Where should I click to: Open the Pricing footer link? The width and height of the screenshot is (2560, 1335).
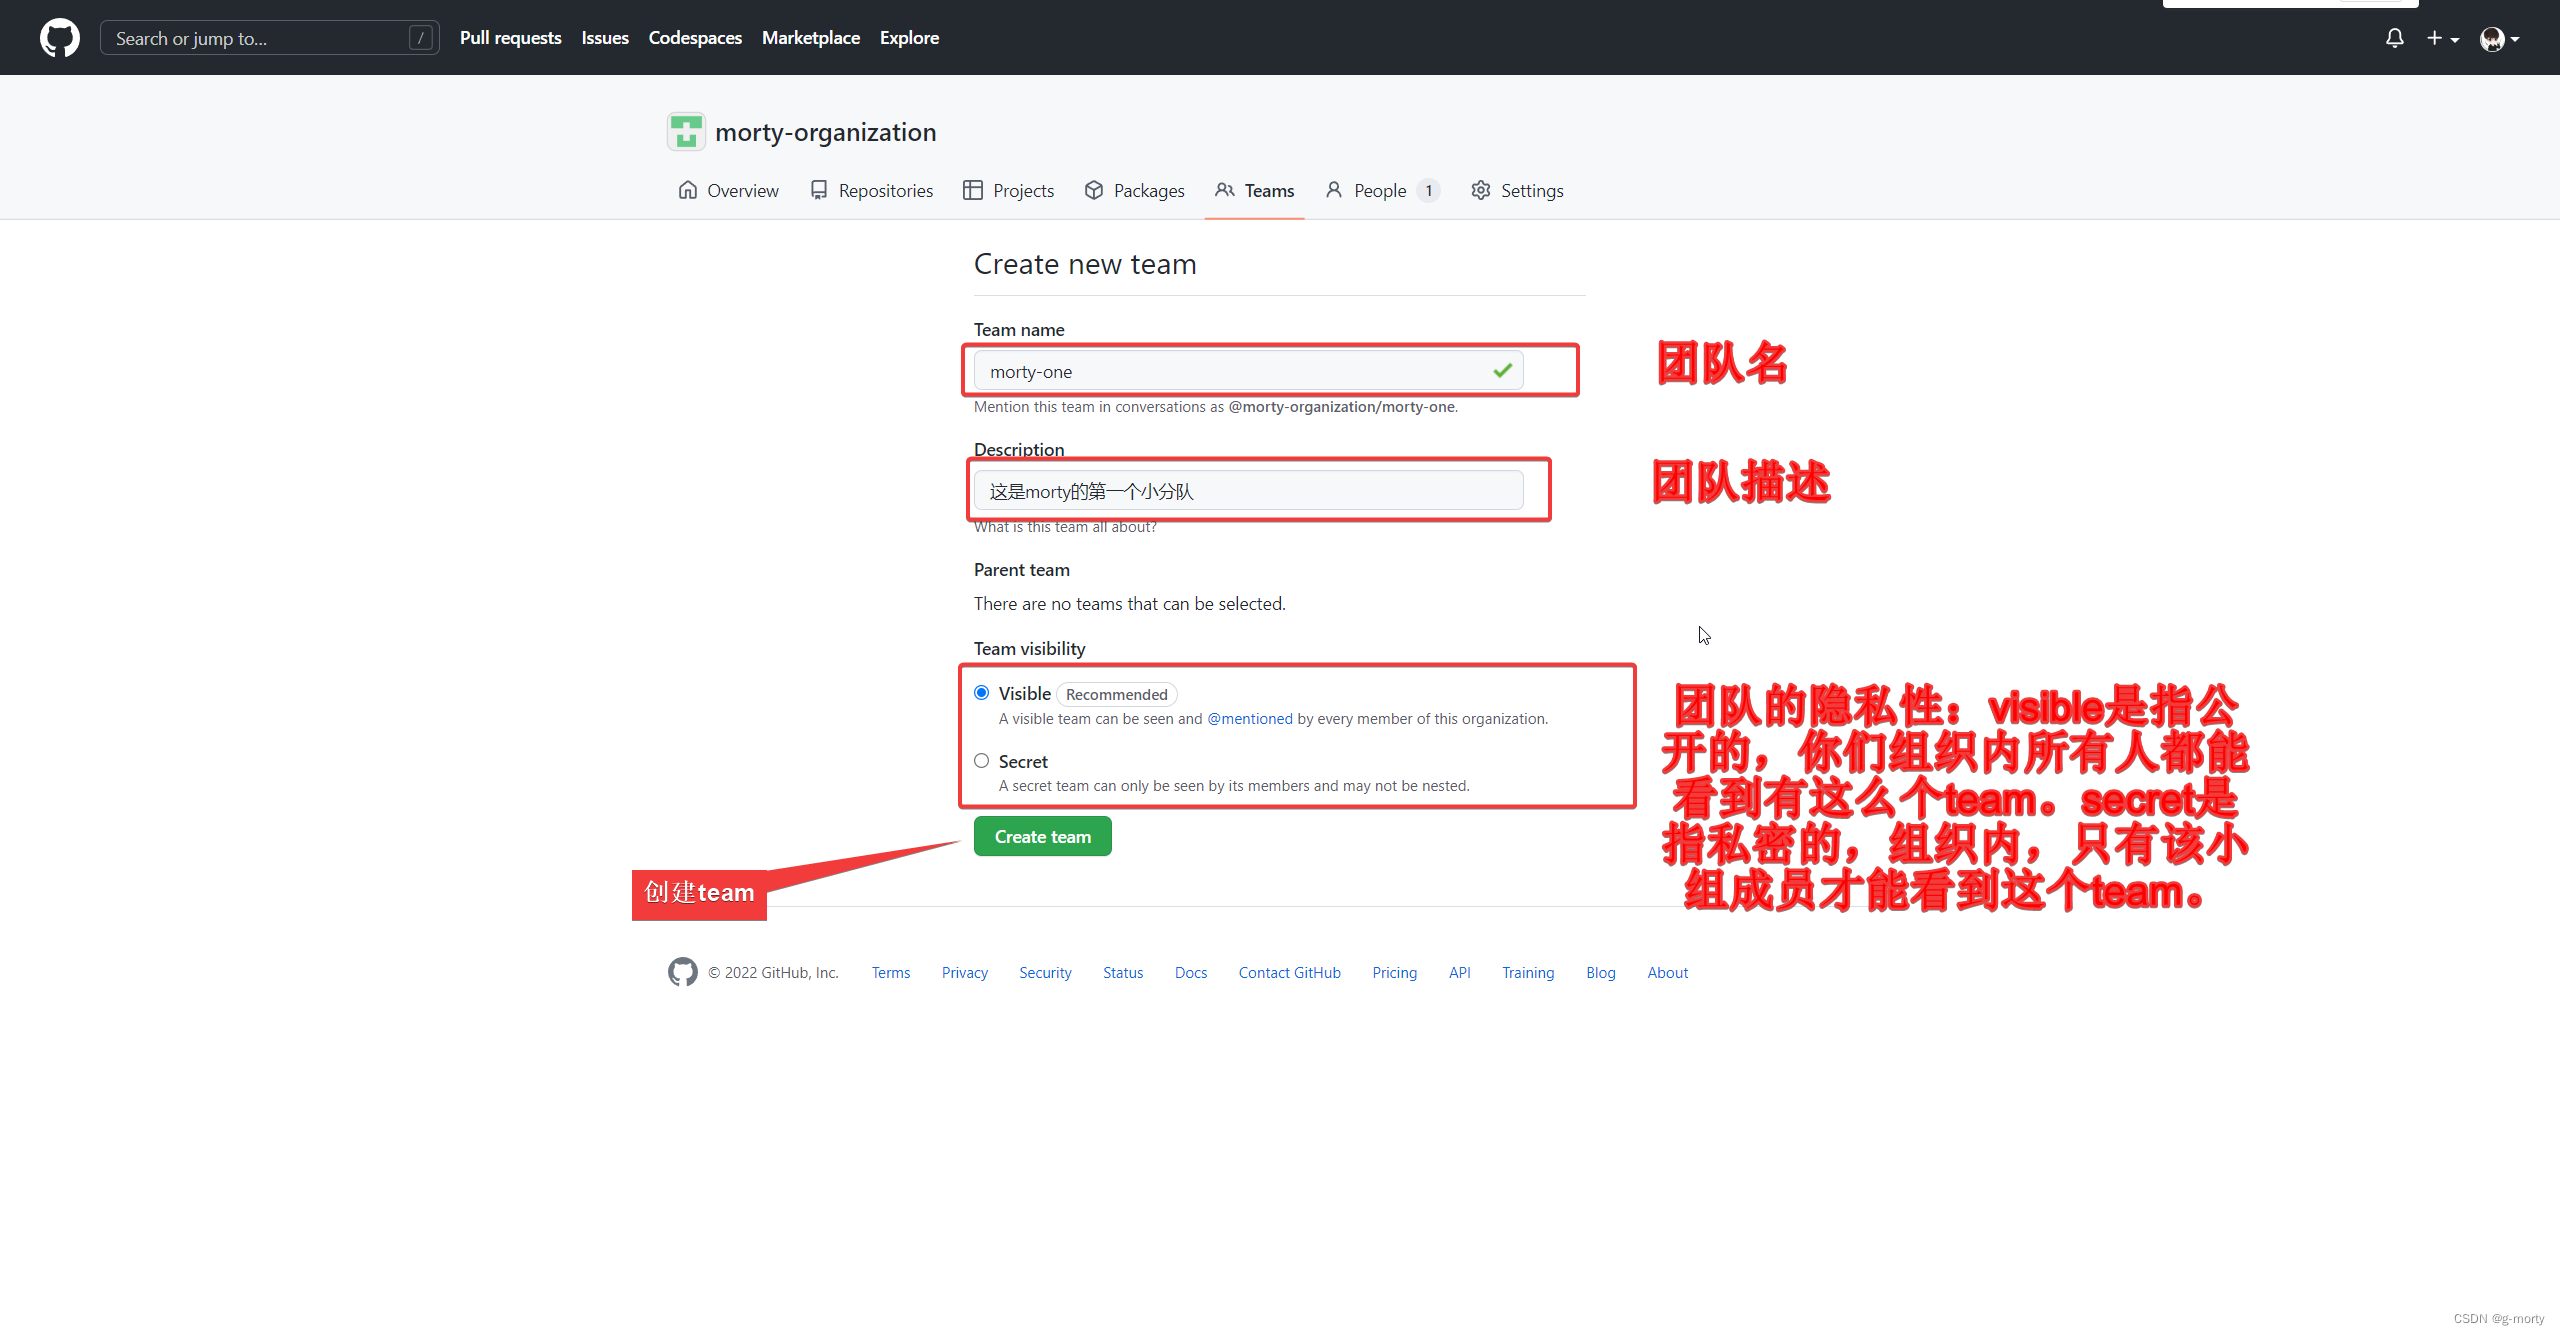point(1395,972)
